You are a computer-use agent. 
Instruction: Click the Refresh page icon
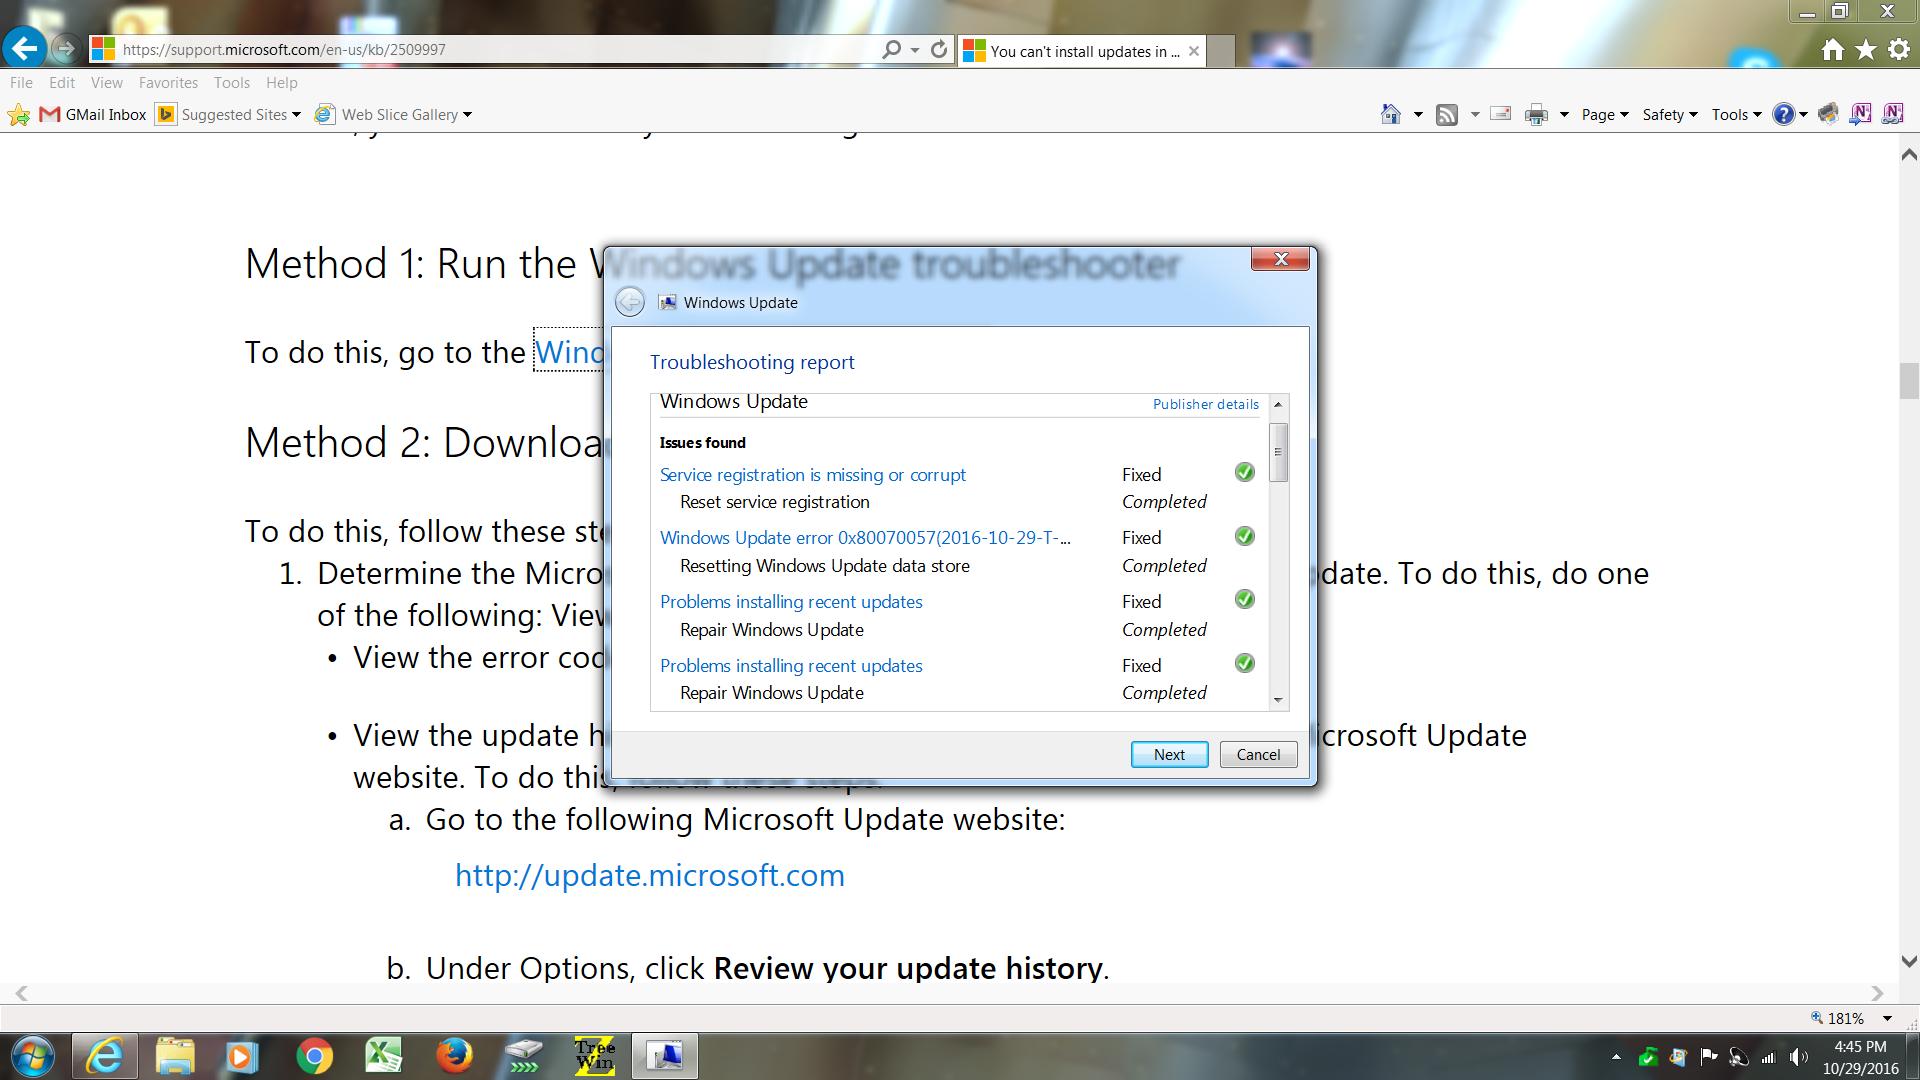[938, 49]
